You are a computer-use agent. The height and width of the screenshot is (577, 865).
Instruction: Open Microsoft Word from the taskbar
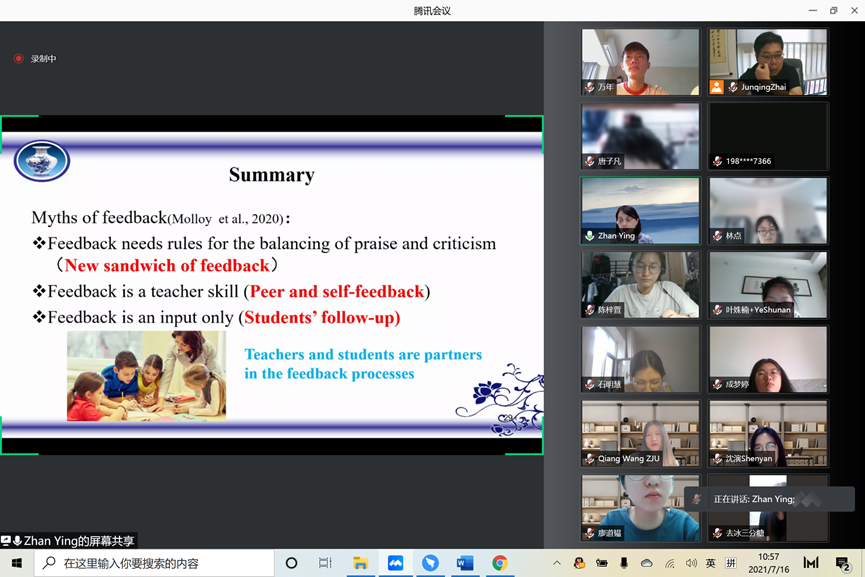point(465,563)
